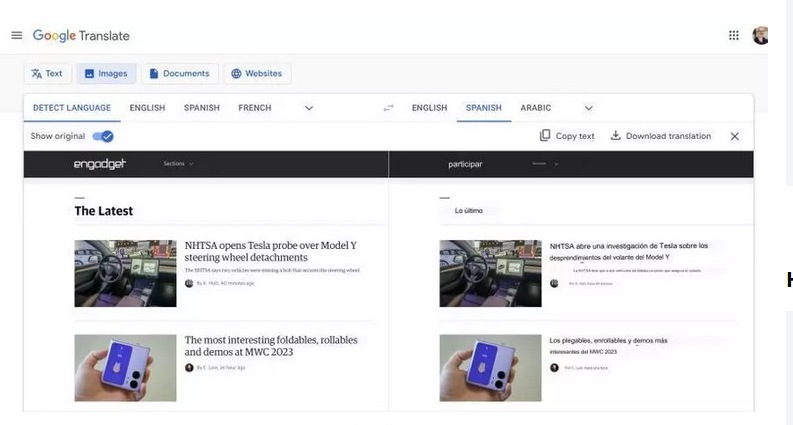Open the hamburger main menu
This screenshot has height=425, width=793.
click(16, 36)
